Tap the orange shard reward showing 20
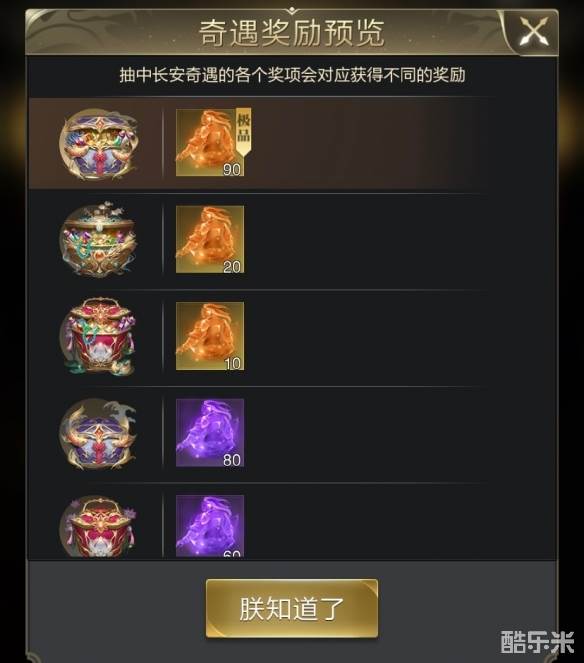The width and height of the screenshot is (584, 663). [x=210, y=239]
